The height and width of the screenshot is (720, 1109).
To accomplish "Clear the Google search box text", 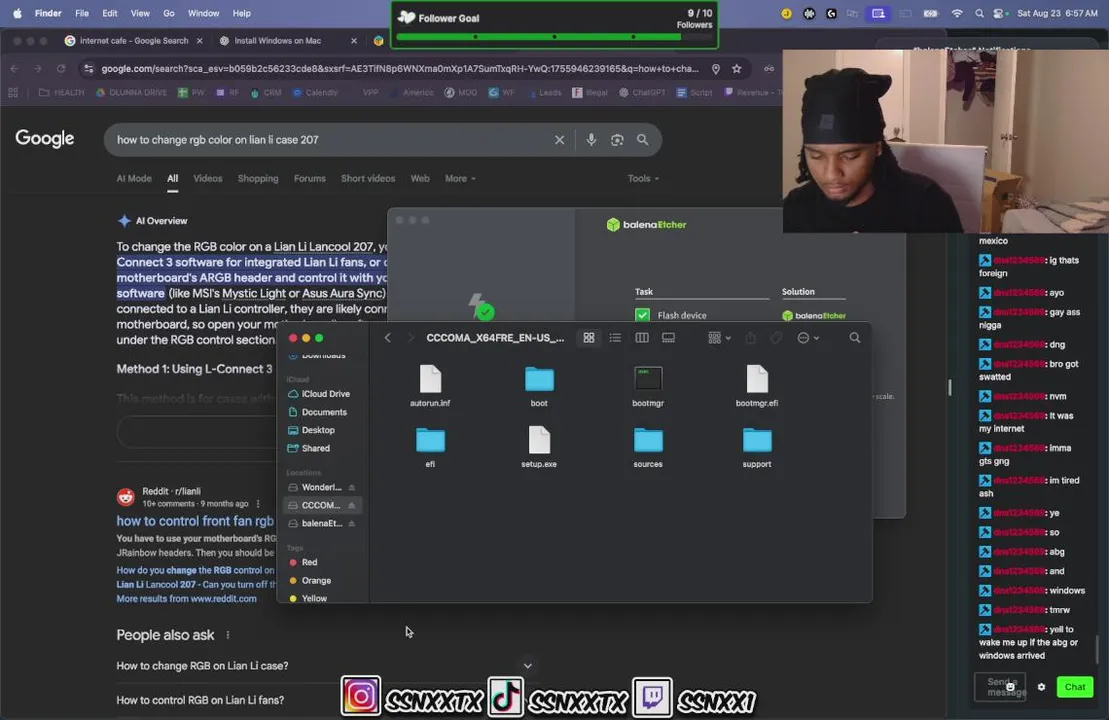I will (x=559, y=140).
